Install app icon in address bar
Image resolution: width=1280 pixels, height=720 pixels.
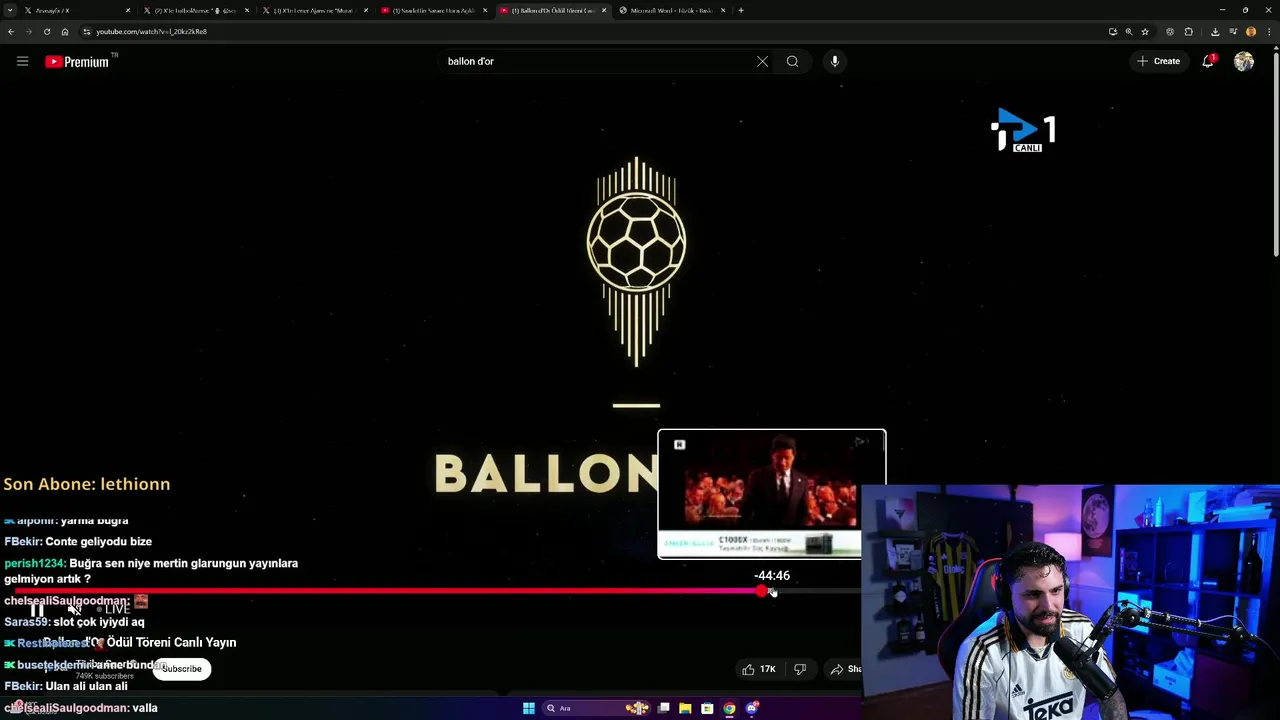click(1112, 31)
